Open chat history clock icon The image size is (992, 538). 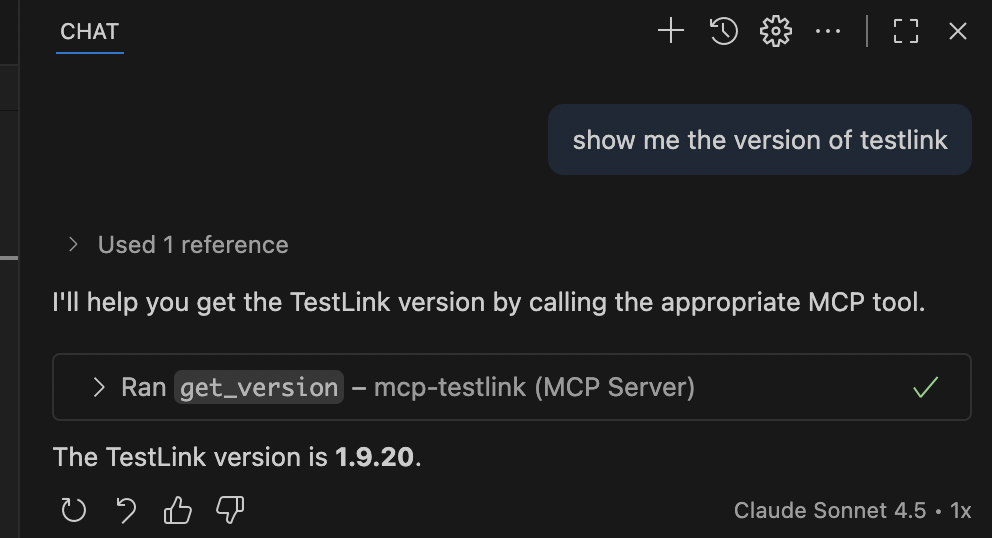click(724, 32)
